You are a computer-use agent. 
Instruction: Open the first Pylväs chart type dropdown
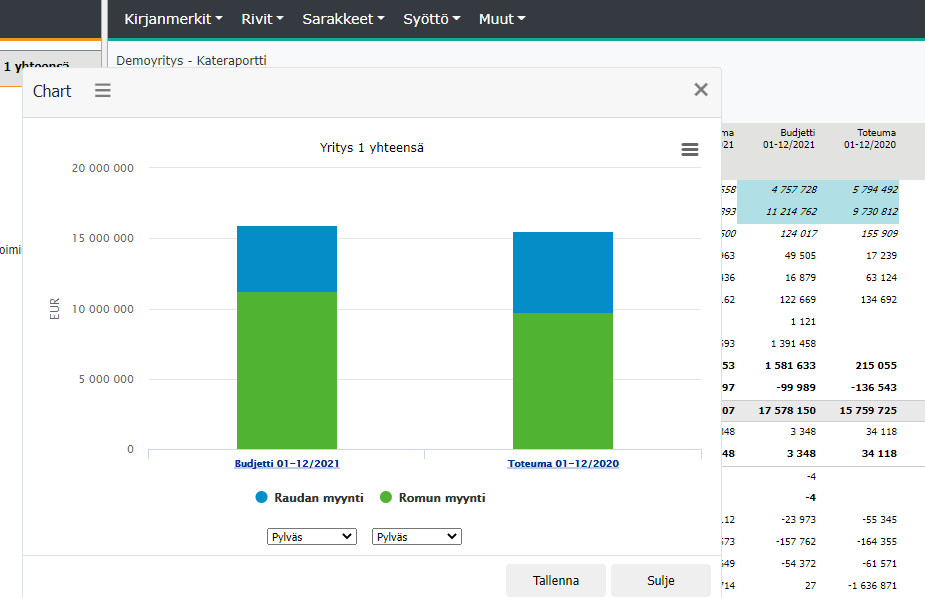coord(312,537)
